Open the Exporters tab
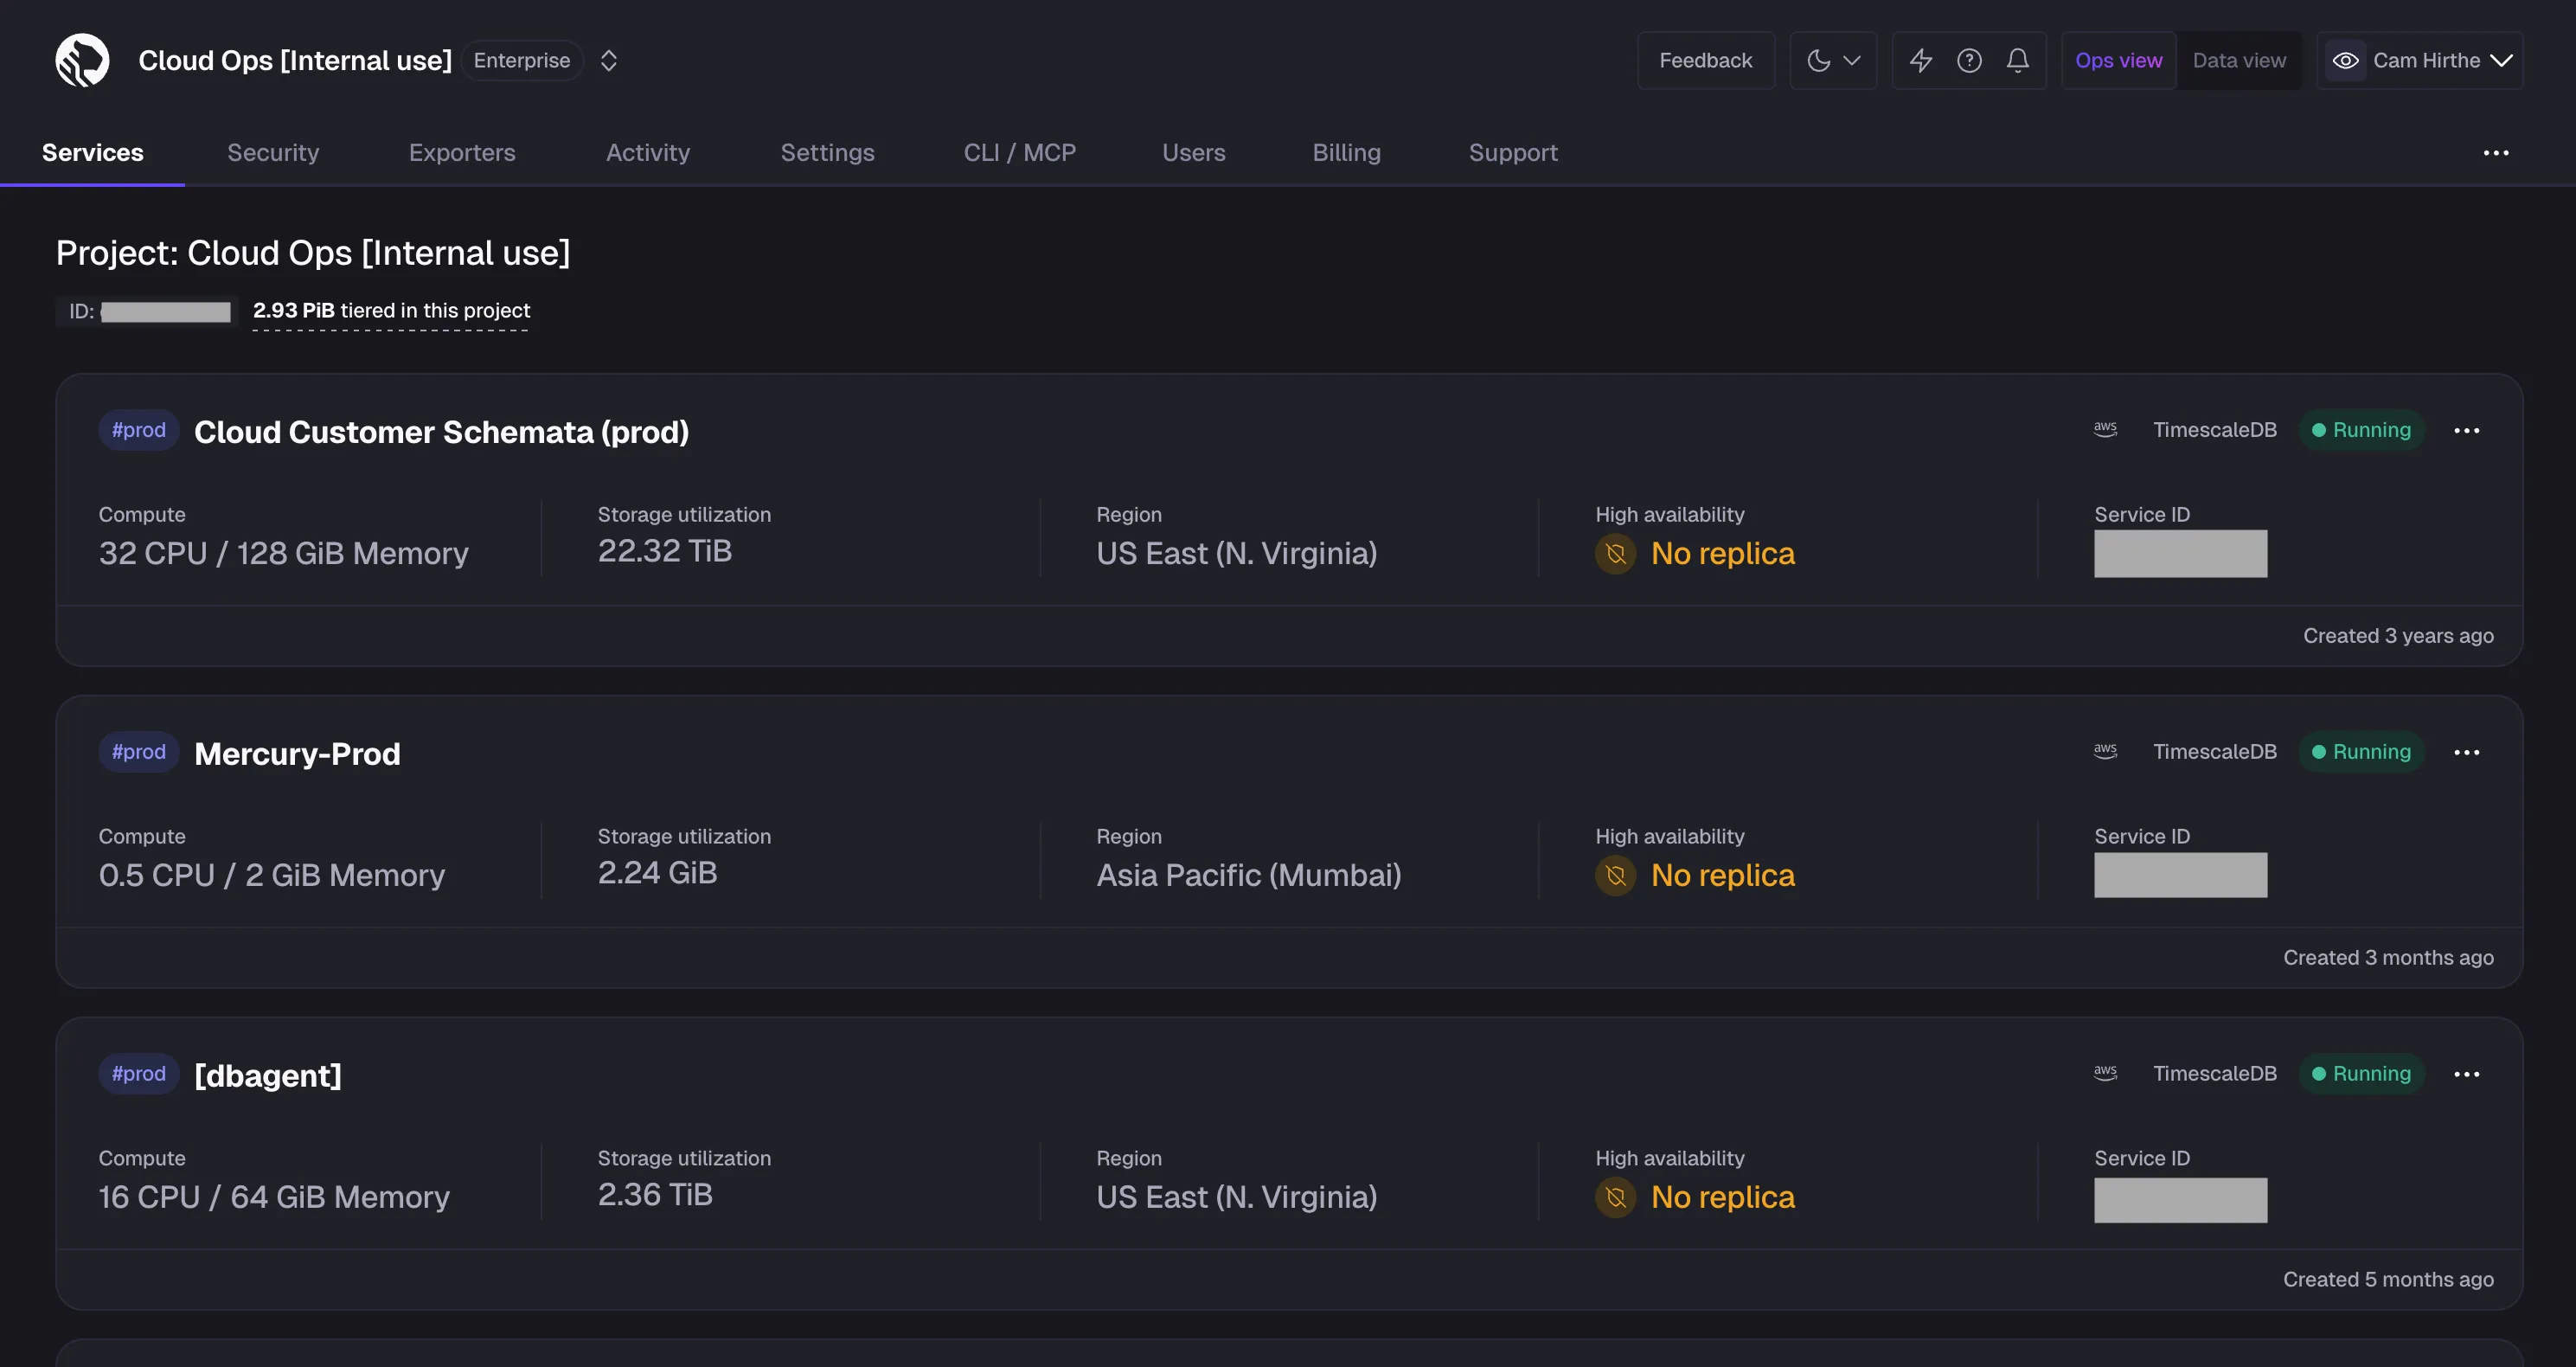 click(x=462, y=152)
